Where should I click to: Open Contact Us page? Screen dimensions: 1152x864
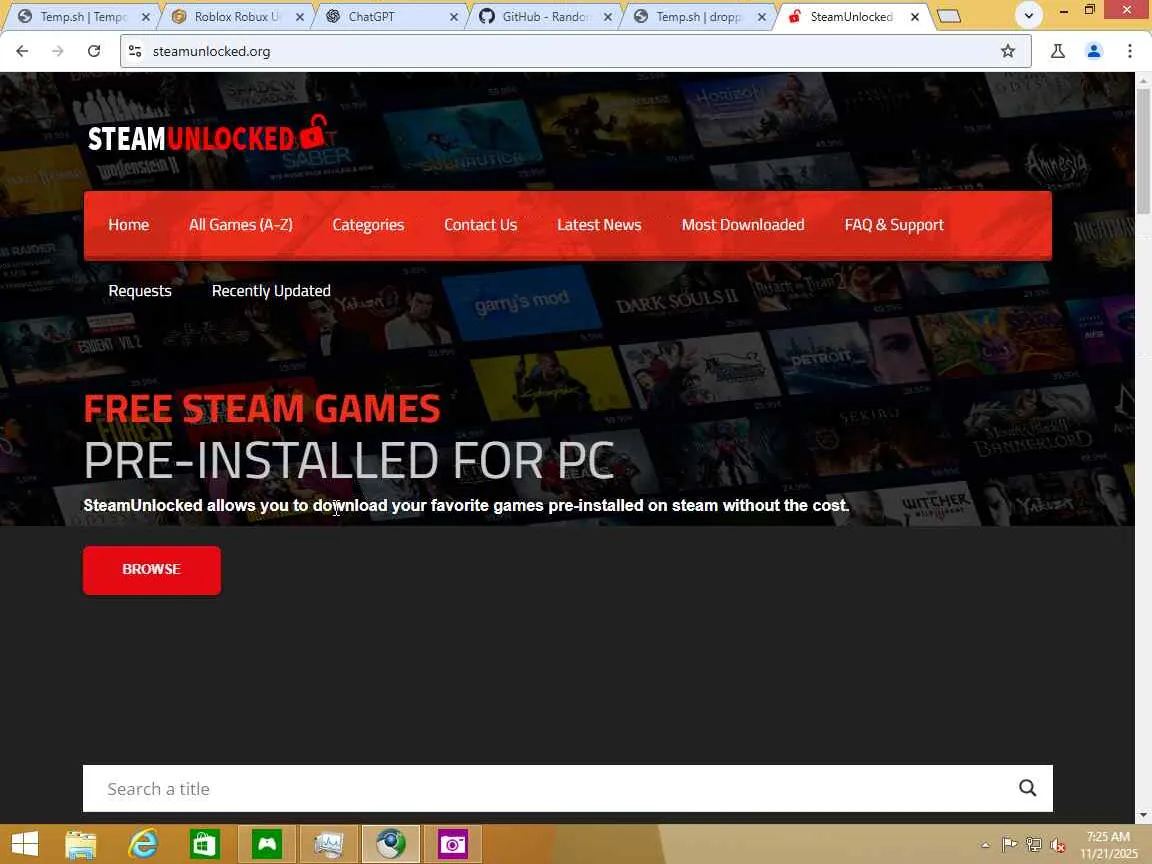click(x=480, y=225)
